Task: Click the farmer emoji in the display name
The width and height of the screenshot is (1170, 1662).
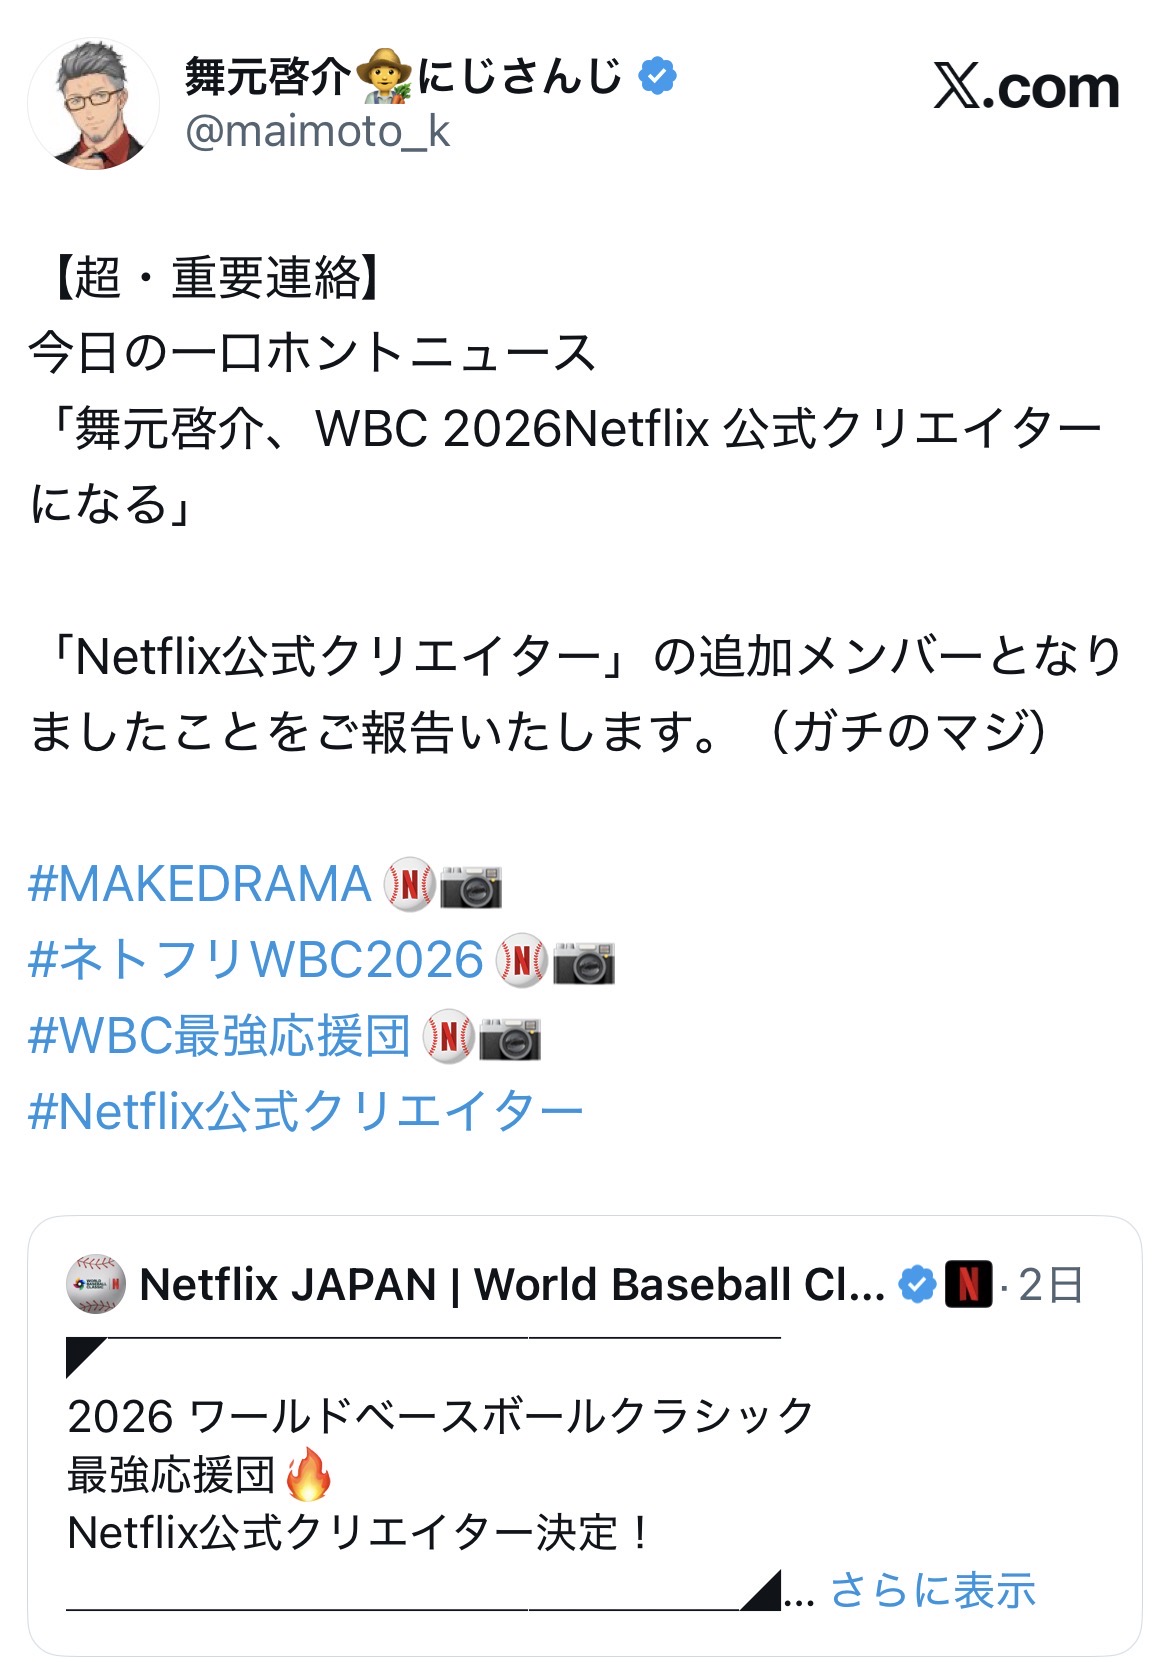Action: [385, 77]
